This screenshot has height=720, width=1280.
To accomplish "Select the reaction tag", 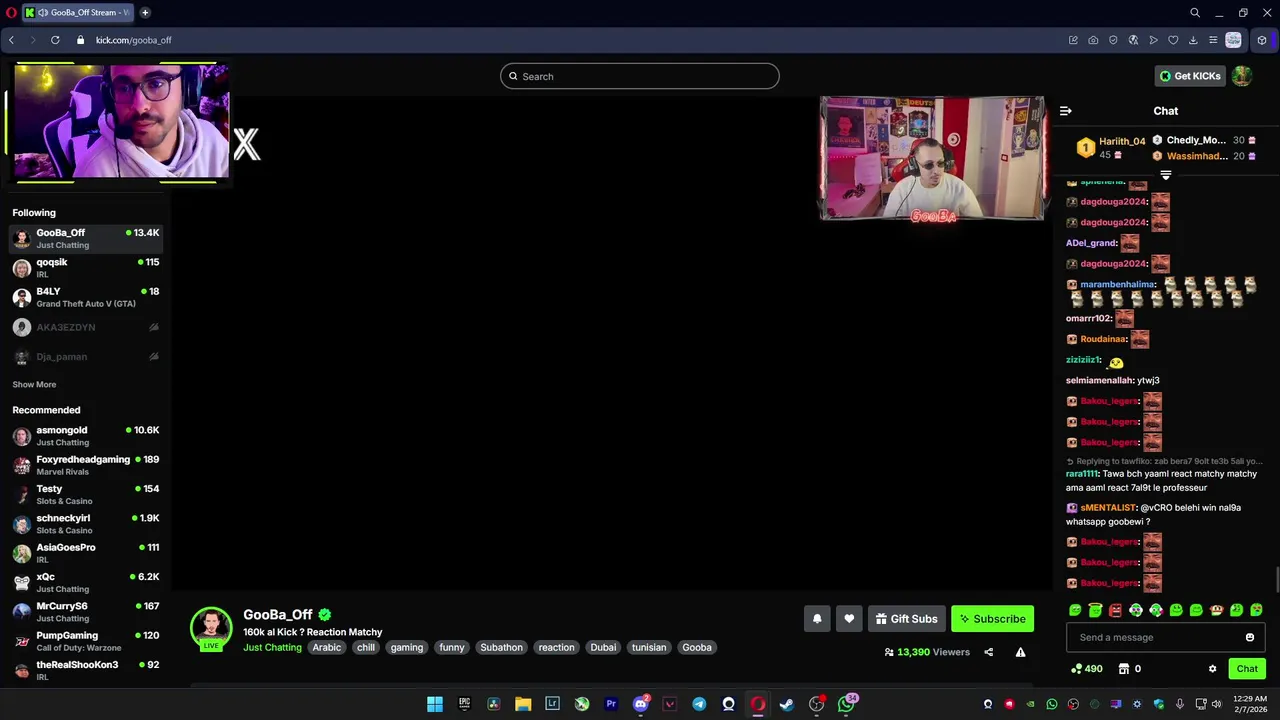I will (x=556, y=648).
